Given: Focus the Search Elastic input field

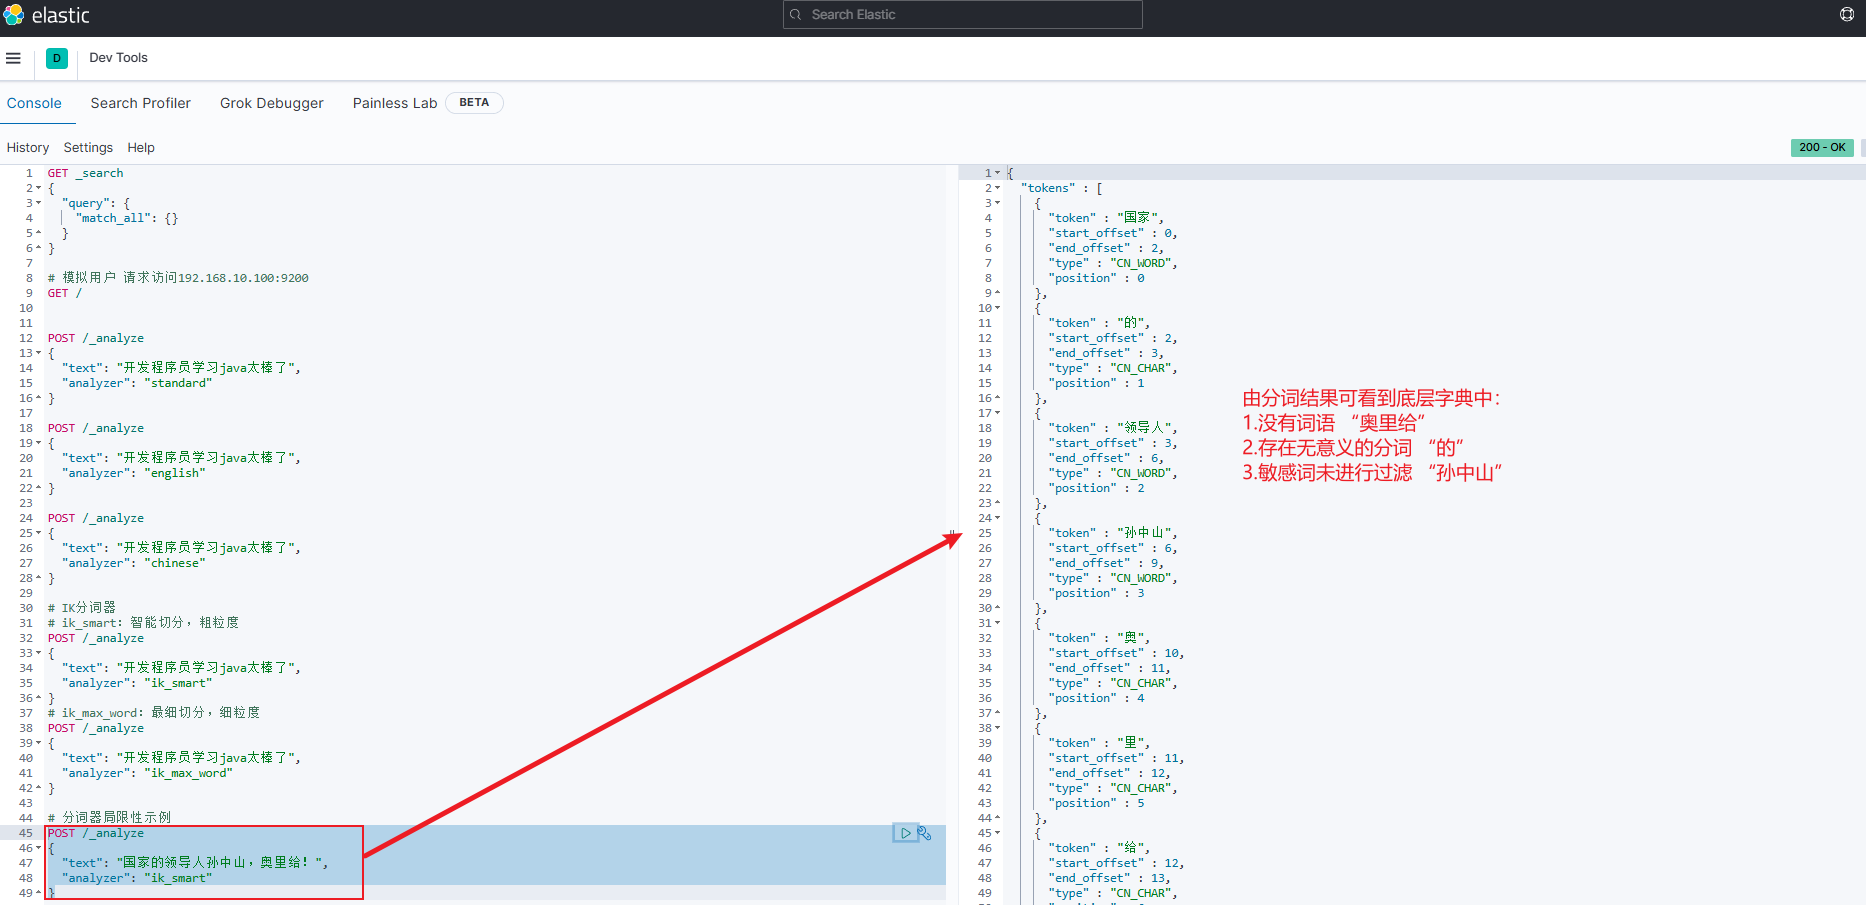Looking at the screenshot, I should point(962,14).
